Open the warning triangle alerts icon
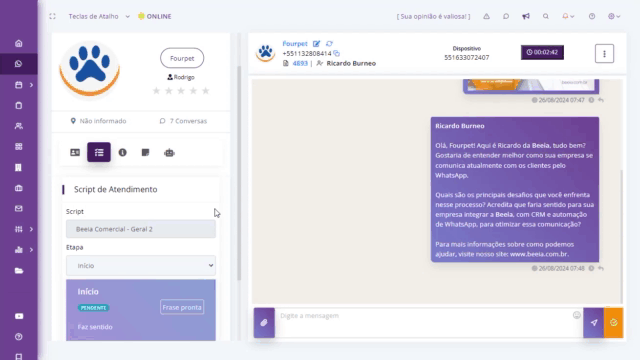This screenshot has width=640, height=360. (487, 16)
